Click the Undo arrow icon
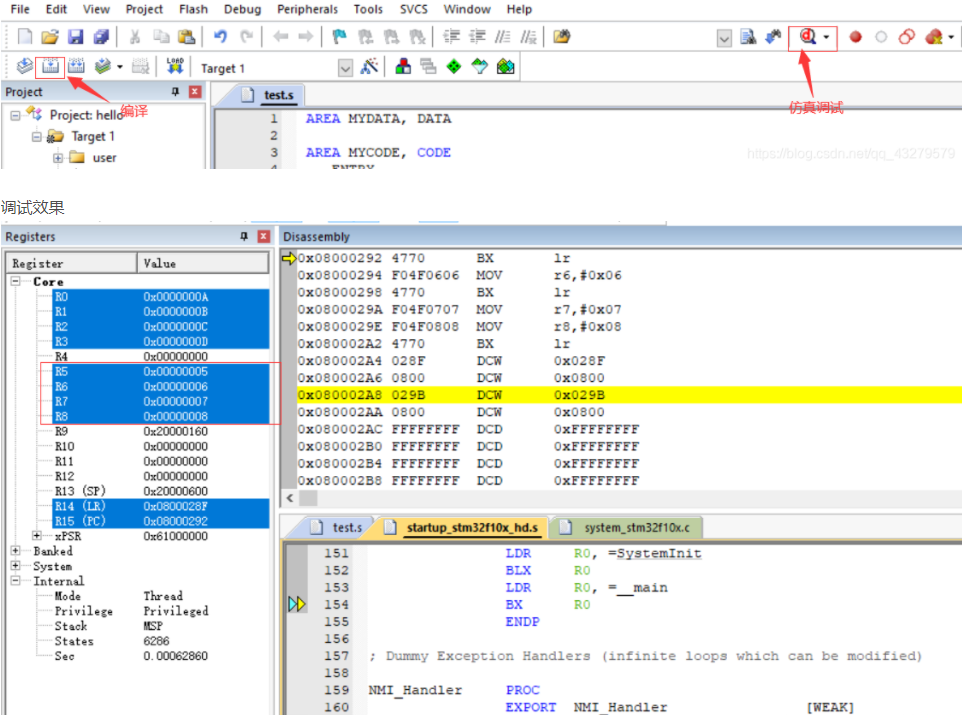962x715 pixels. (x=220, y=37)
